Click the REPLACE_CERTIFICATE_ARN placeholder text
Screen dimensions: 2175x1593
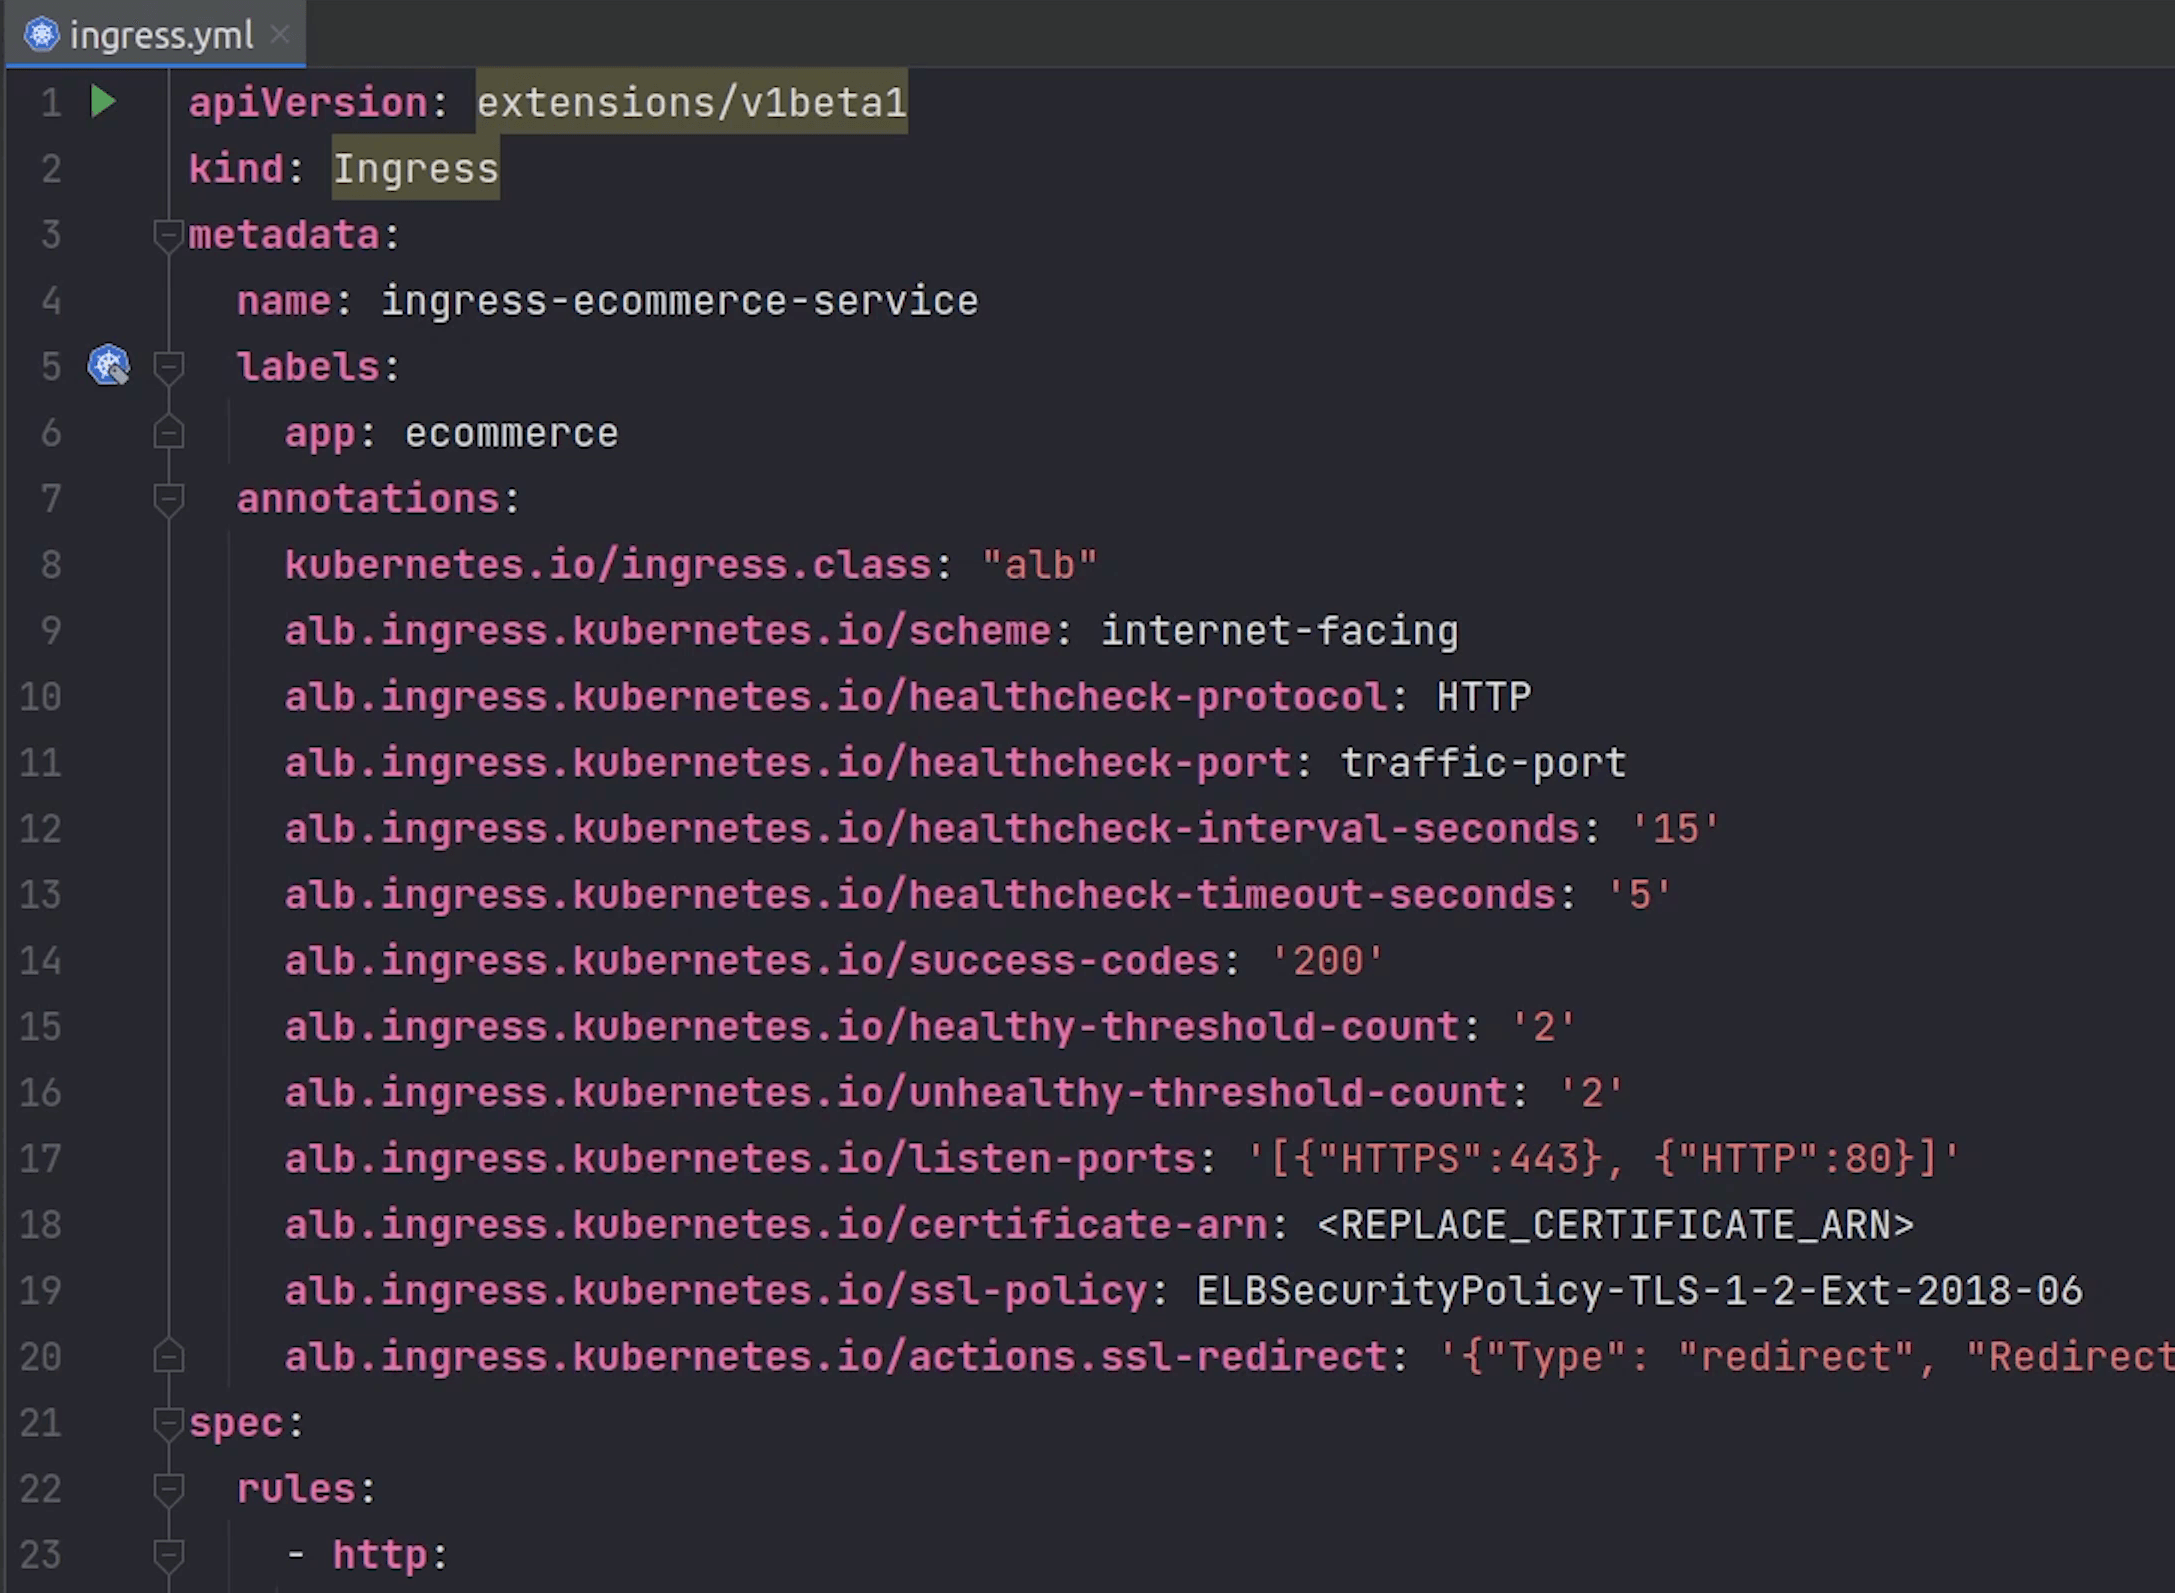[1614, 1225]
